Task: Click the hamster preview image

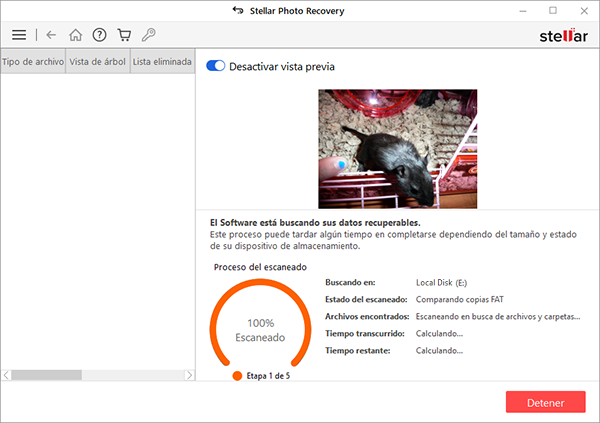Action: pos(397,148)
